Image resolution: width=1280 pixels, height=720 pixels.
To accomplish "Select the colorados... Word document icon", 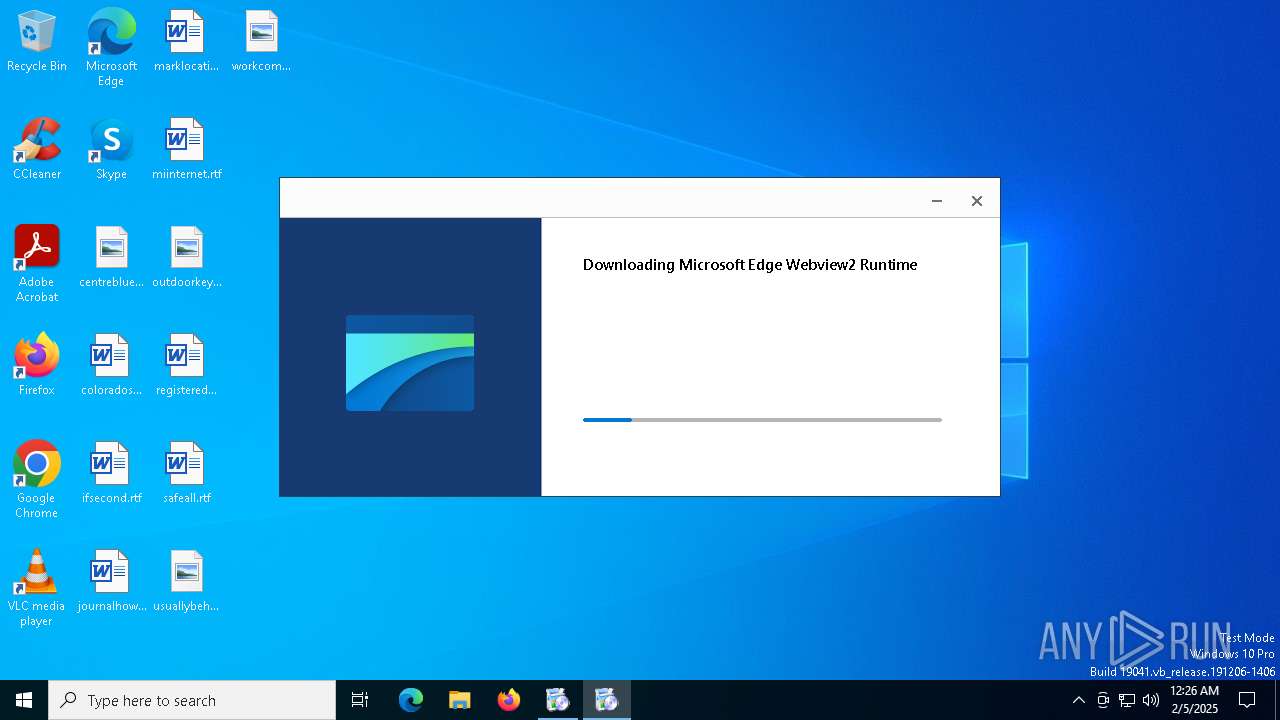I will [111, 366].
